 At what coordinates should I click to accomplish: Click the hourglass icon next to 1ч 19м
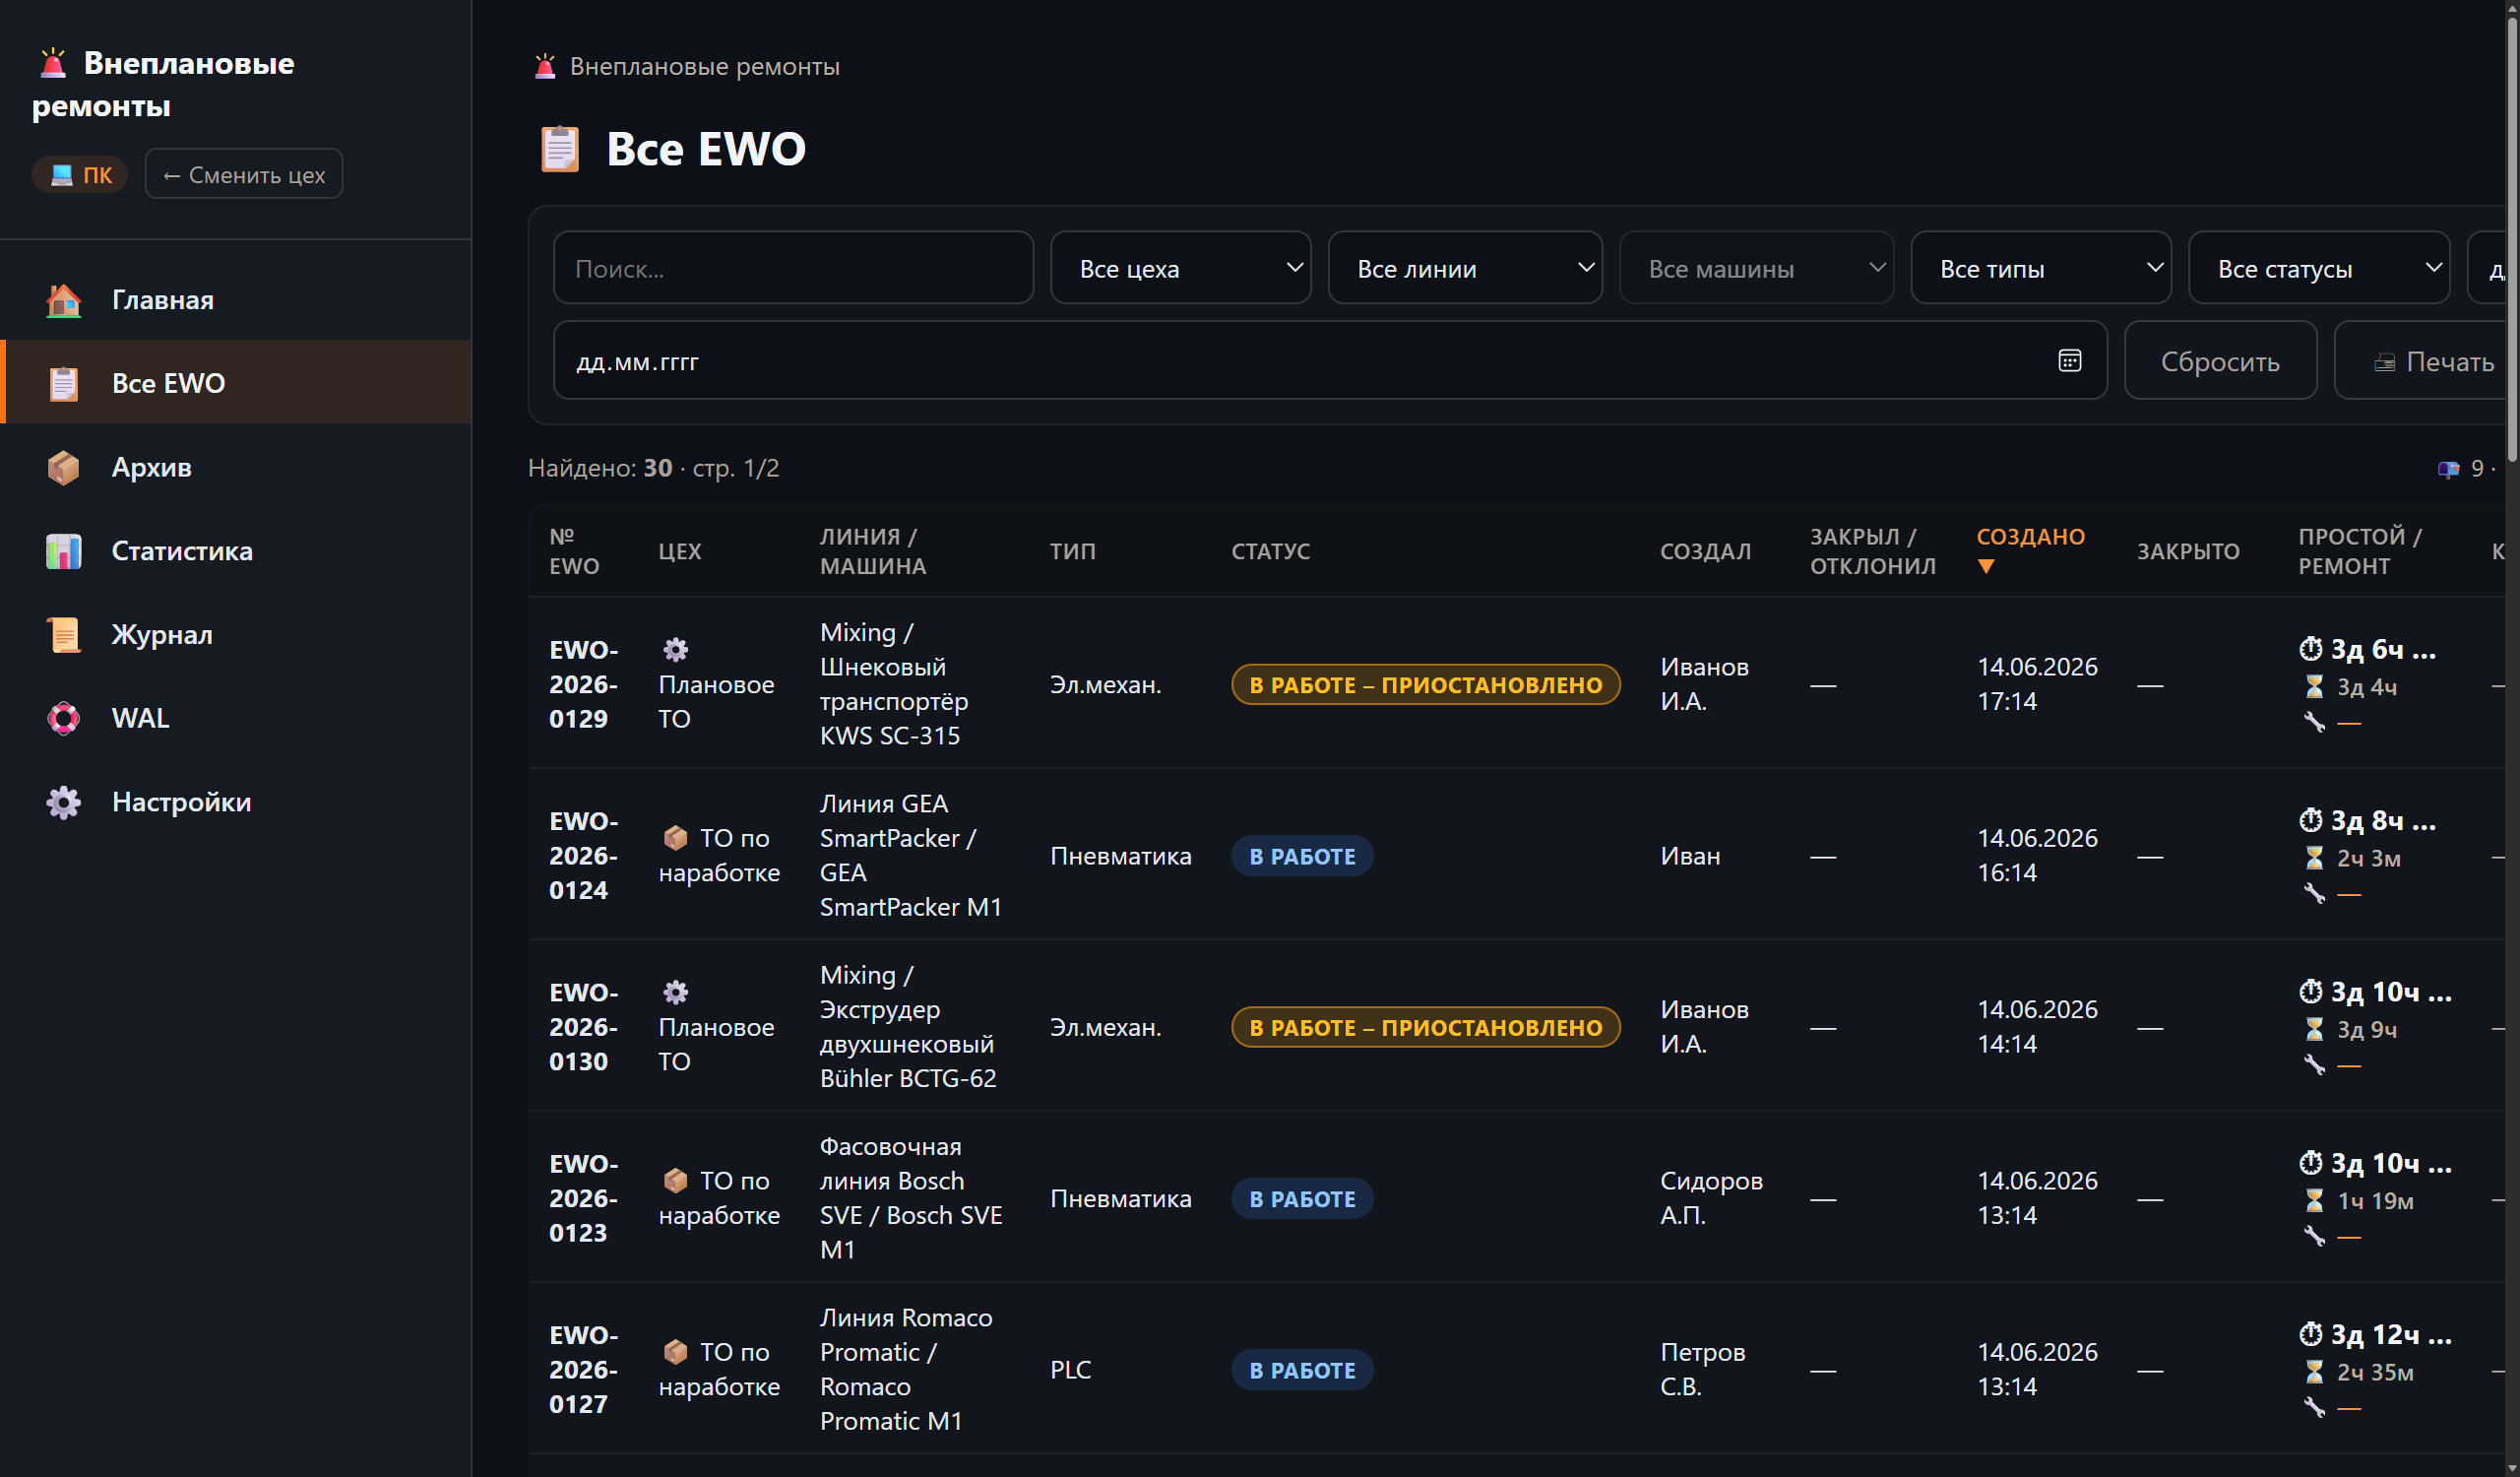[x=2314, y=1201]
